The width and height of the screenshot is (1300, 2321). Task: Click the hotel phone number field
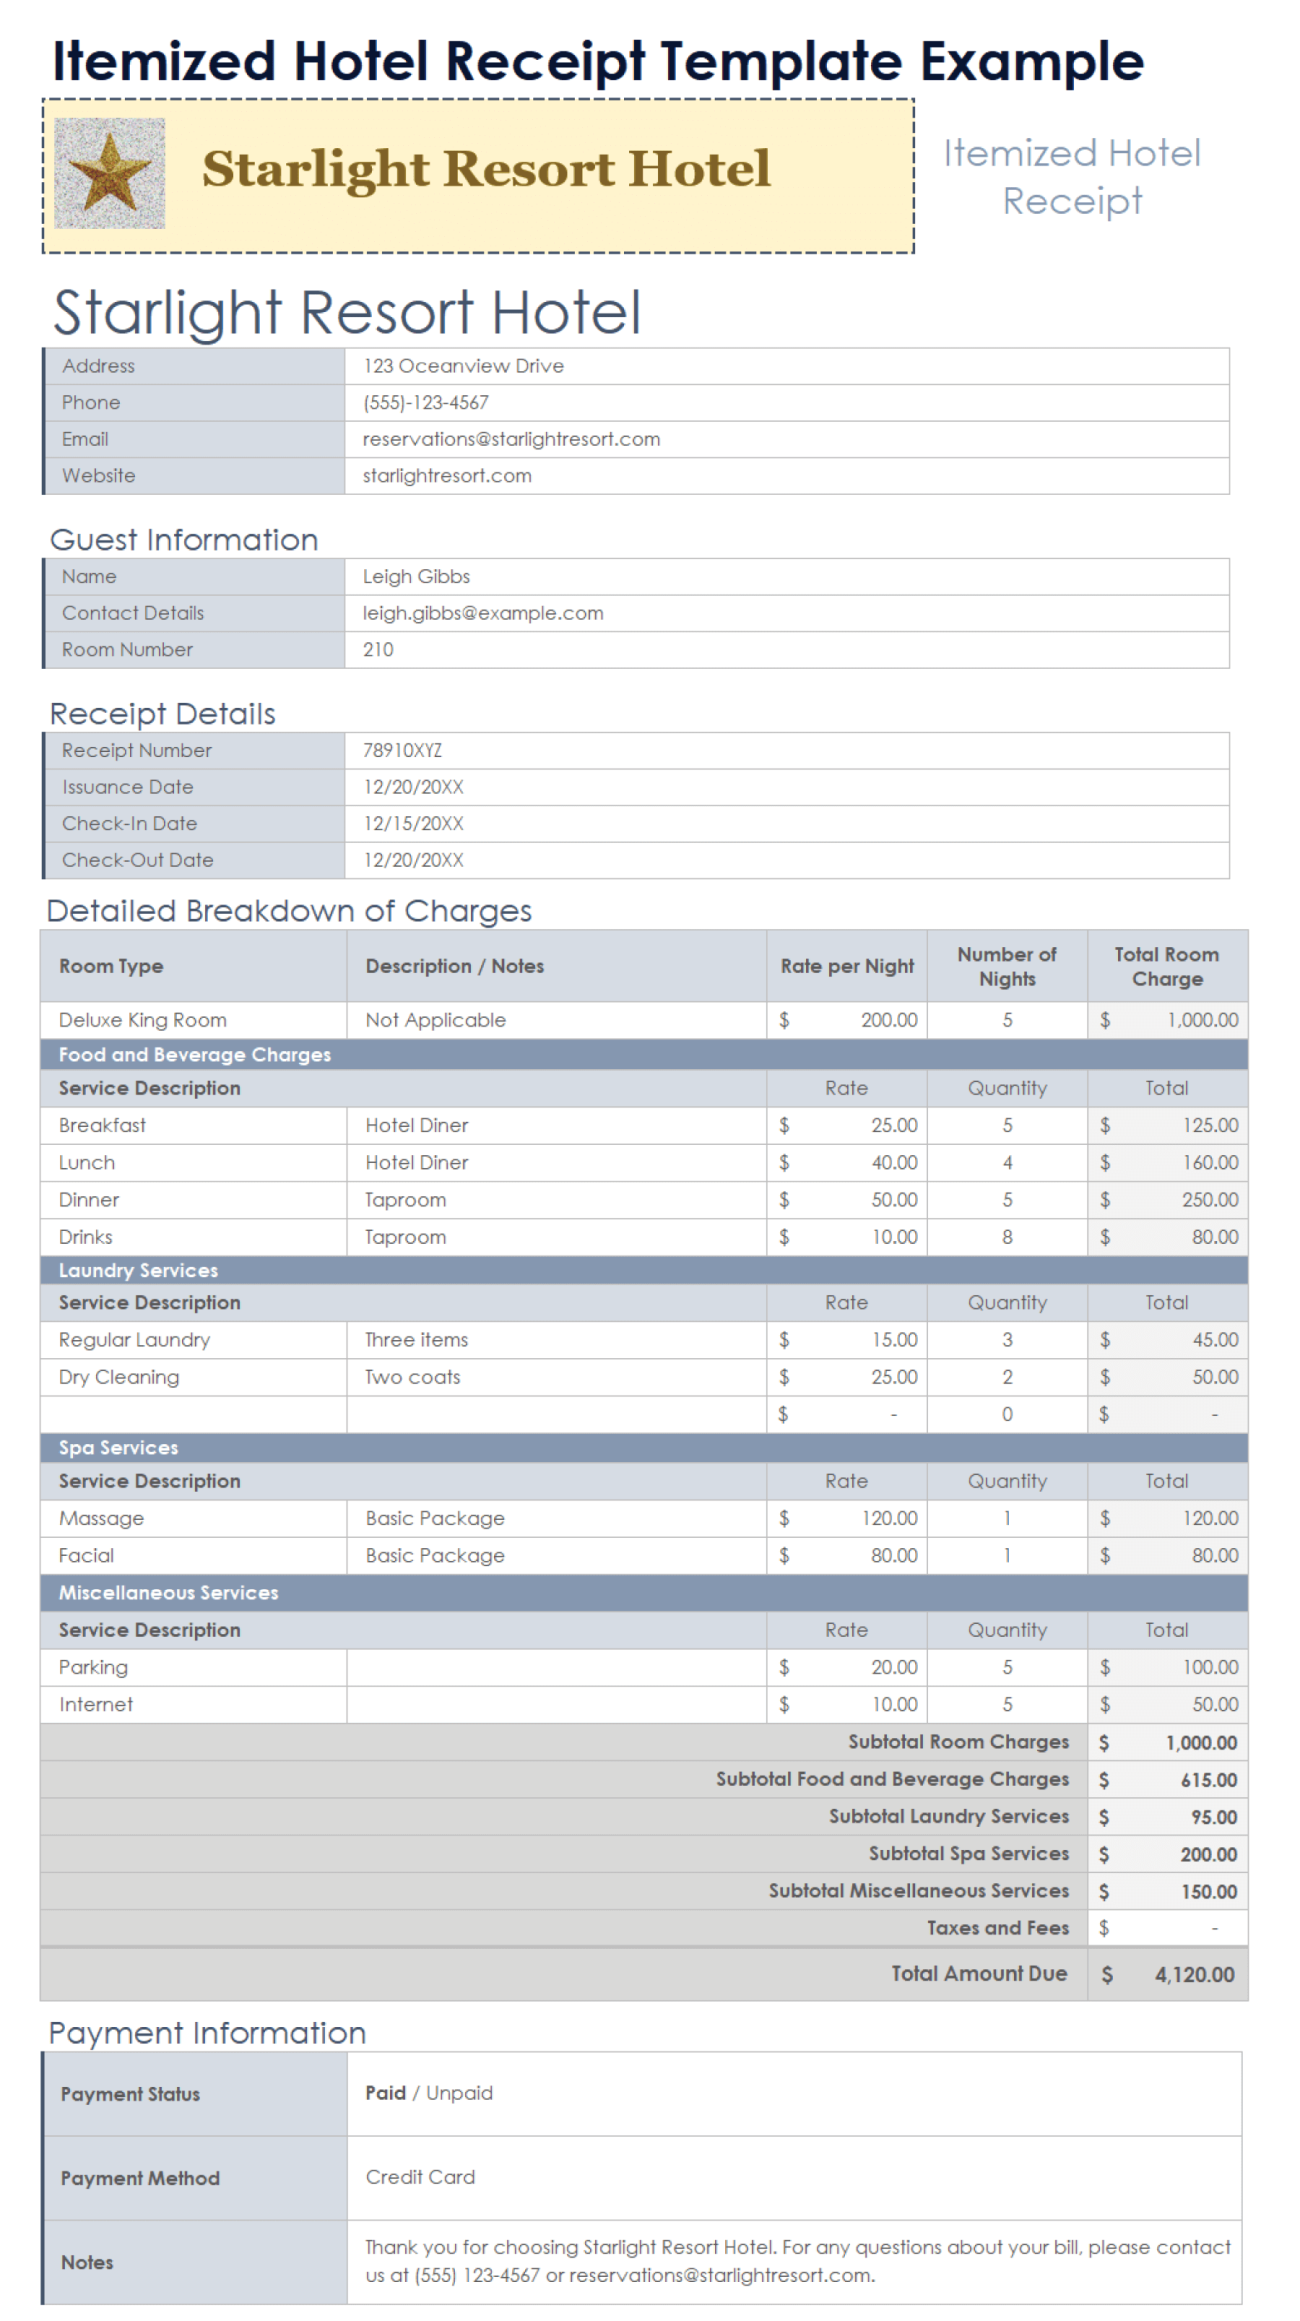point(425,403)
